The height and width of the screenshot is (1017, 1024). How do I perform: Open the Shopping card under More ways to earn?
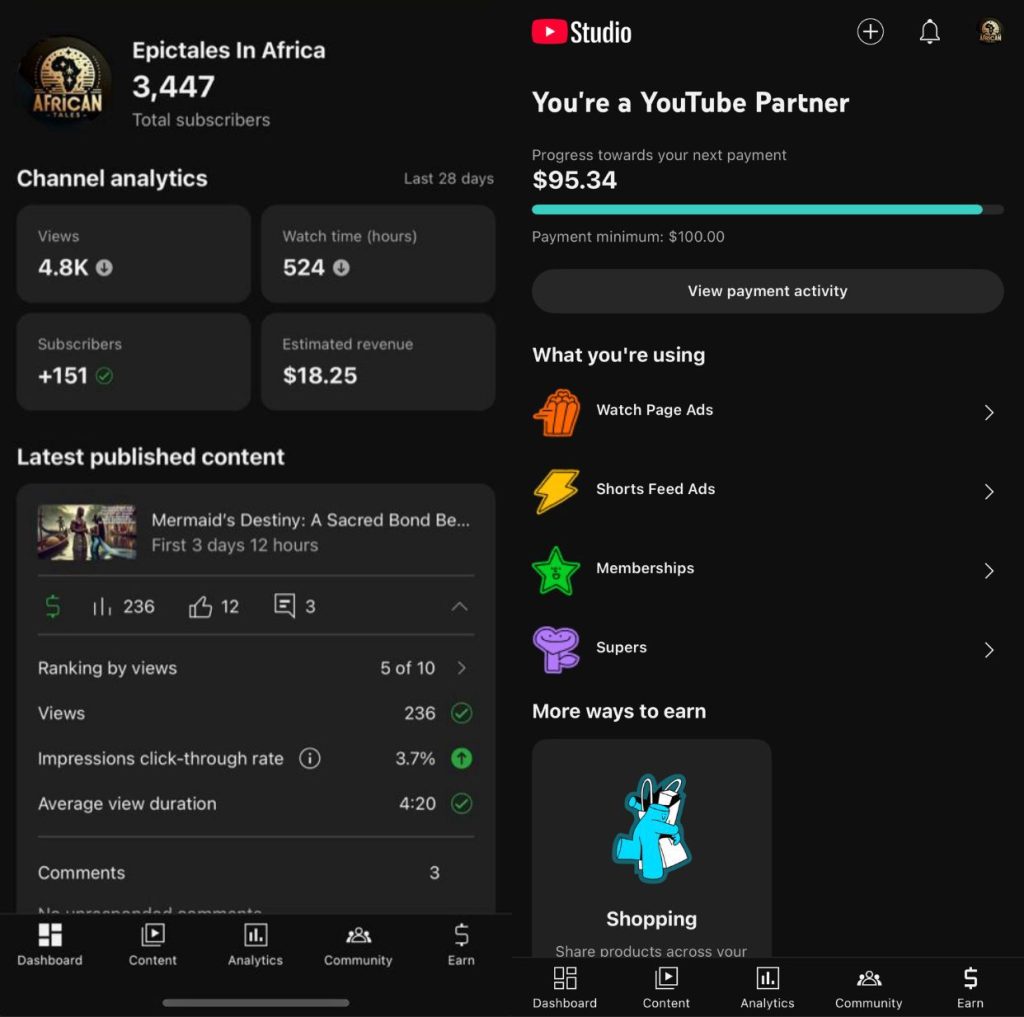(651, 848)
